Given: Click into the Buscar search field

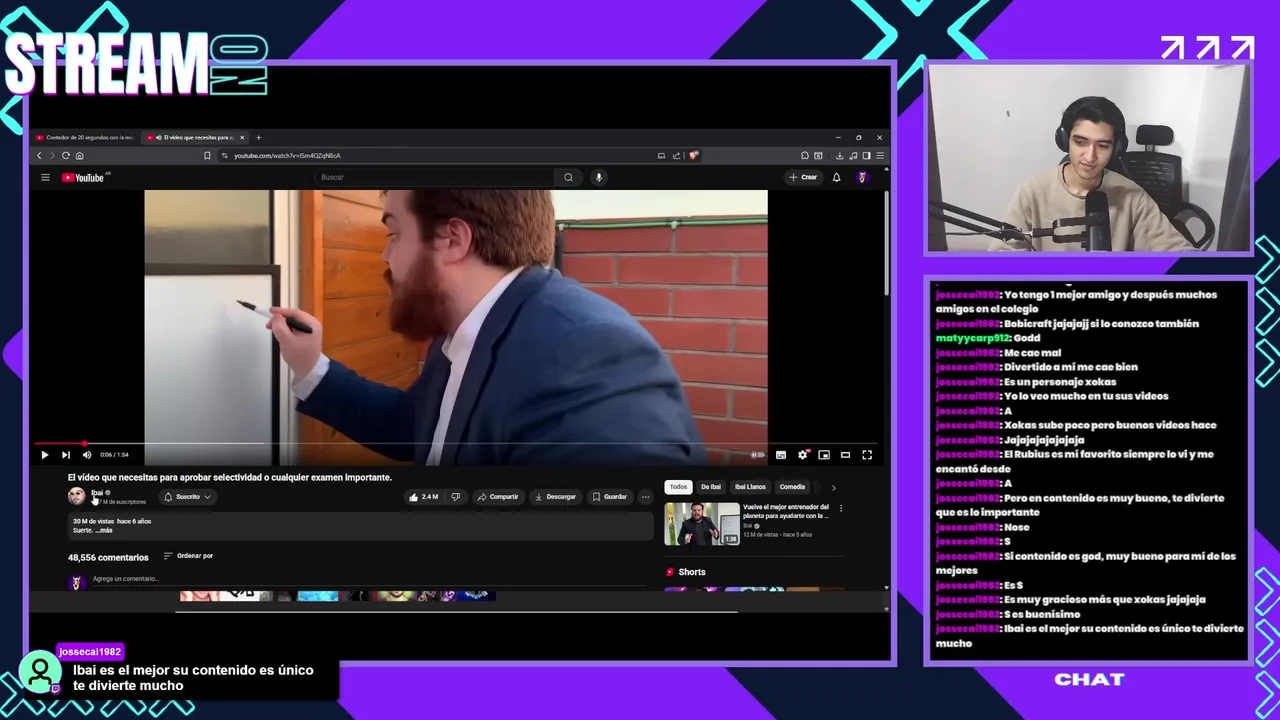Looking at the screenshot, I should pos(435,177).
